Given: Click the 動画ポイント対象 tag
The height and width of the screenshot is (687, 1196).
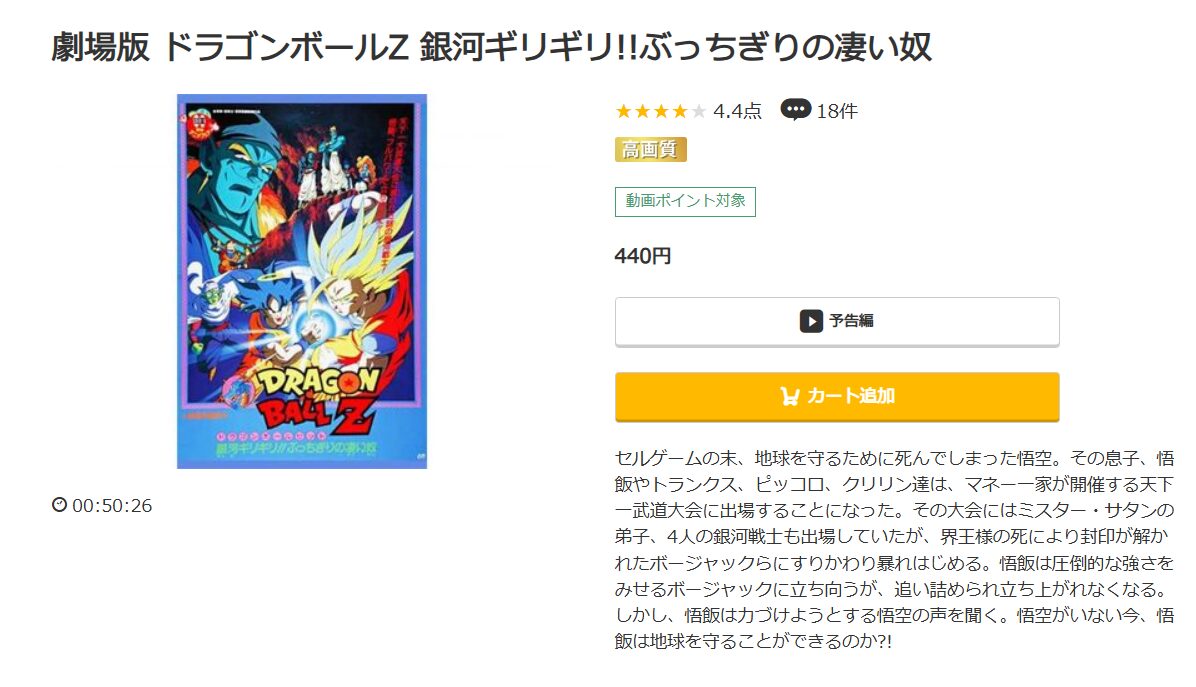Looking at the screenshot, I should click(x=685, y=201).
